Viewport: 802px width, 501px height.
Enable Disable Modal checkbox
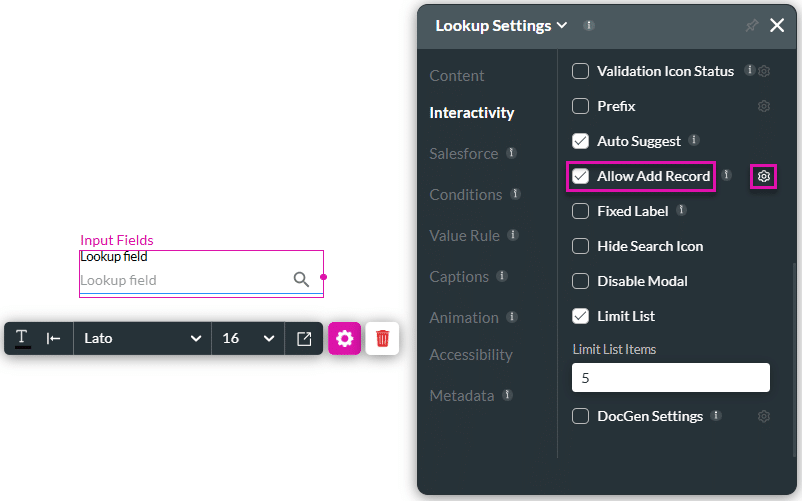tap(581, 281)
